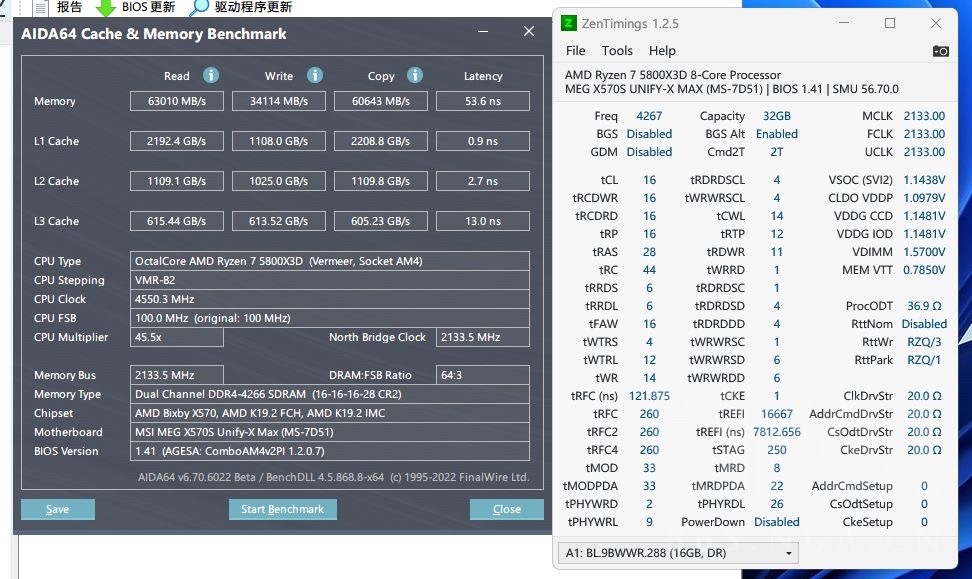This screenshot has height=579, width=972.
Task: Click the info icon beside Read column
Action: pyautogui.click(x=209, y=75)
